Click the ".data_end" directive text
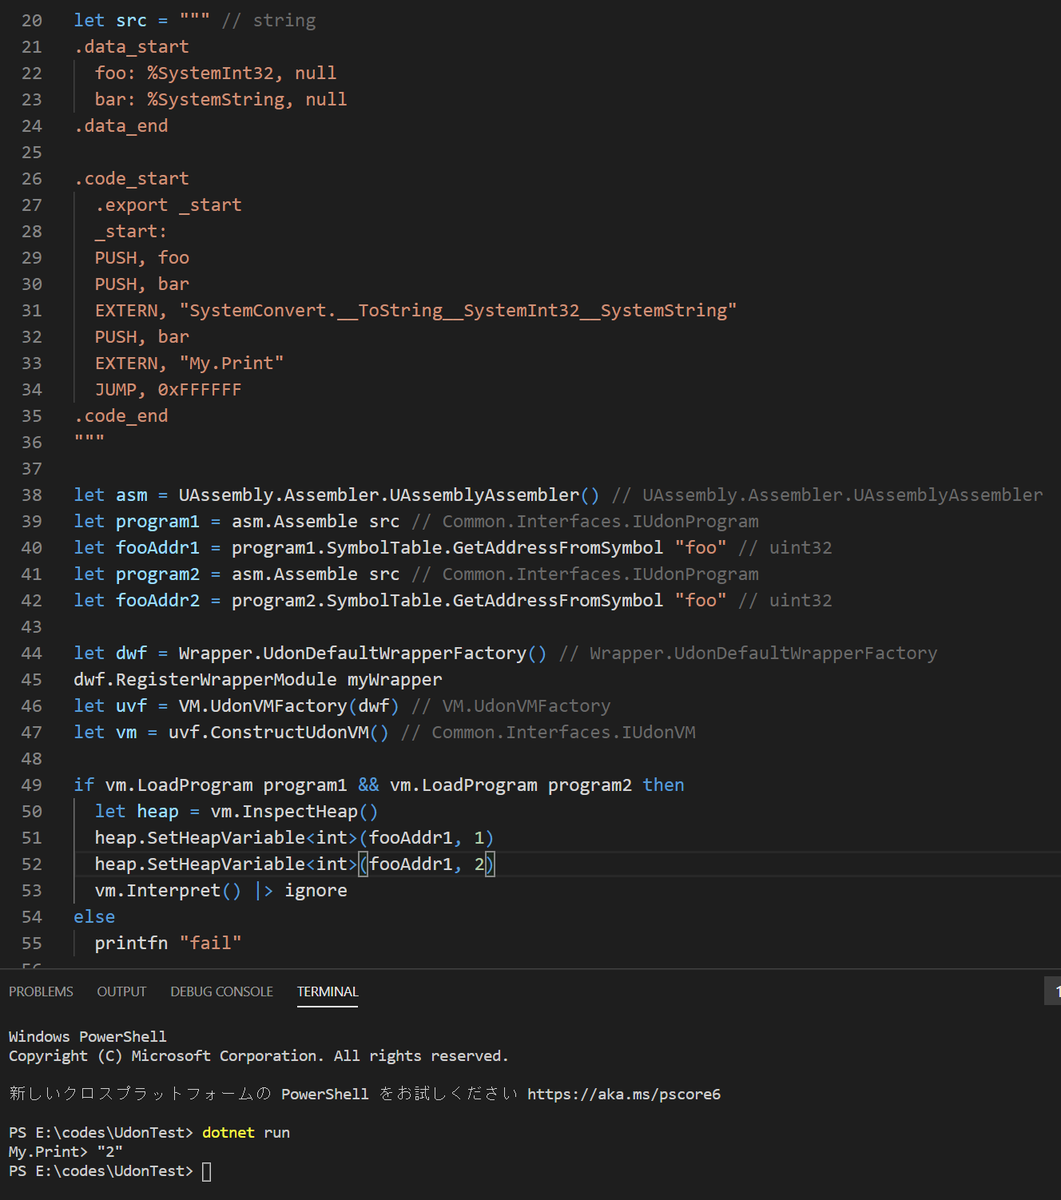Viewport: 1061px width, 1200px height. click(121, 125)
